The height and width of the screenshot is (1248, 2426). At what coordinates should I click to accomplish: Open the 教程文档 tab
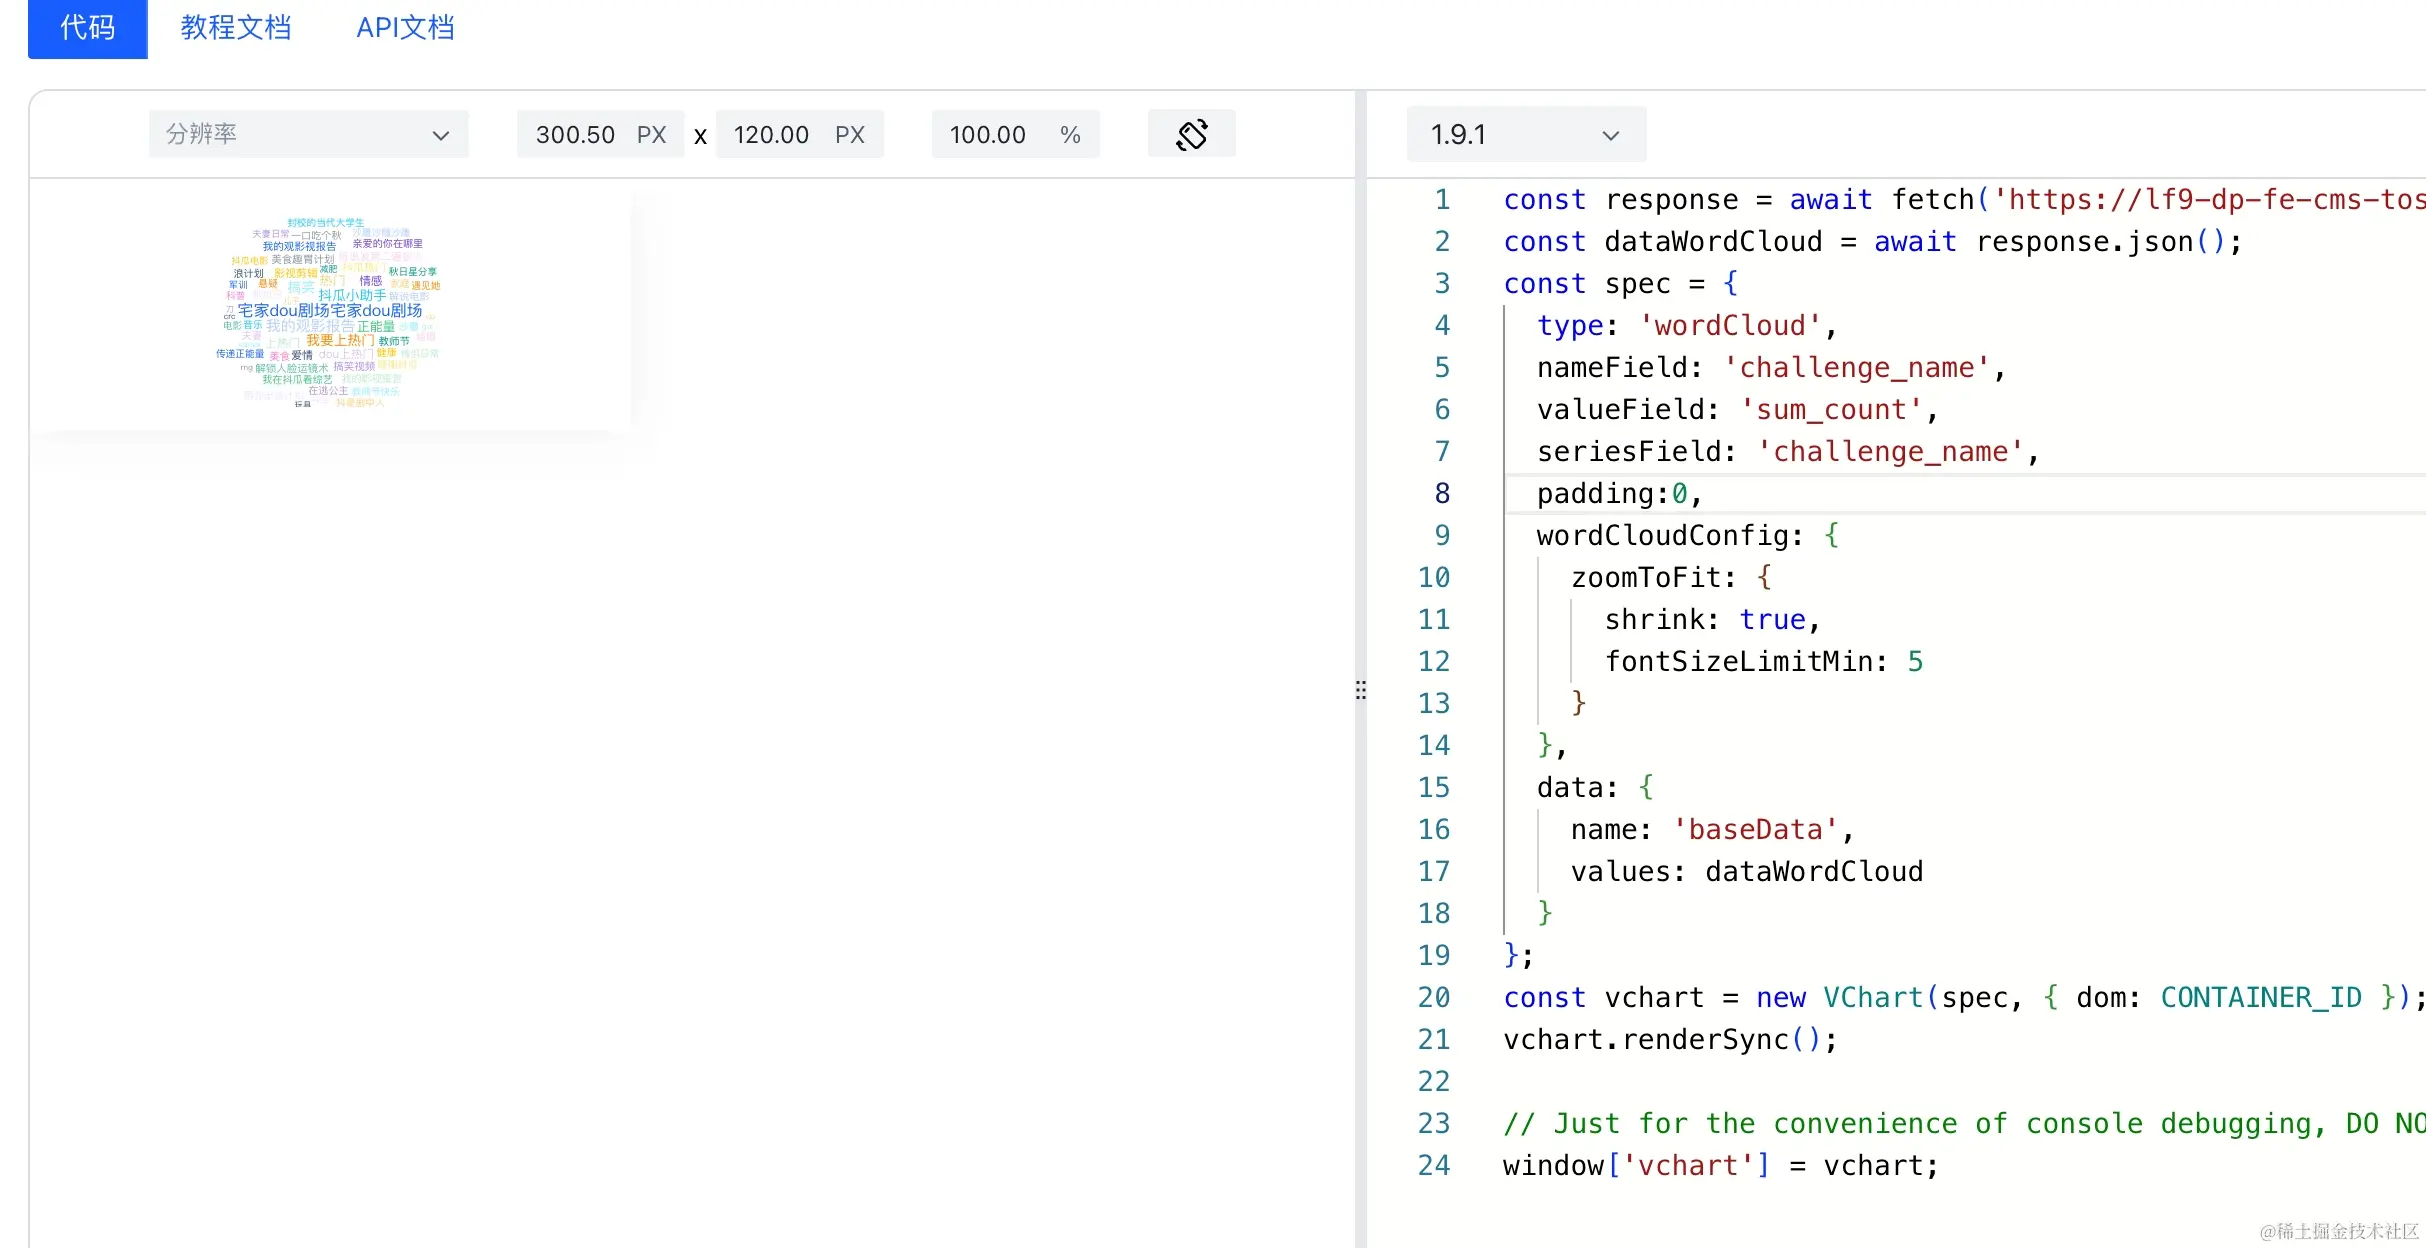[x=236, y=28]
